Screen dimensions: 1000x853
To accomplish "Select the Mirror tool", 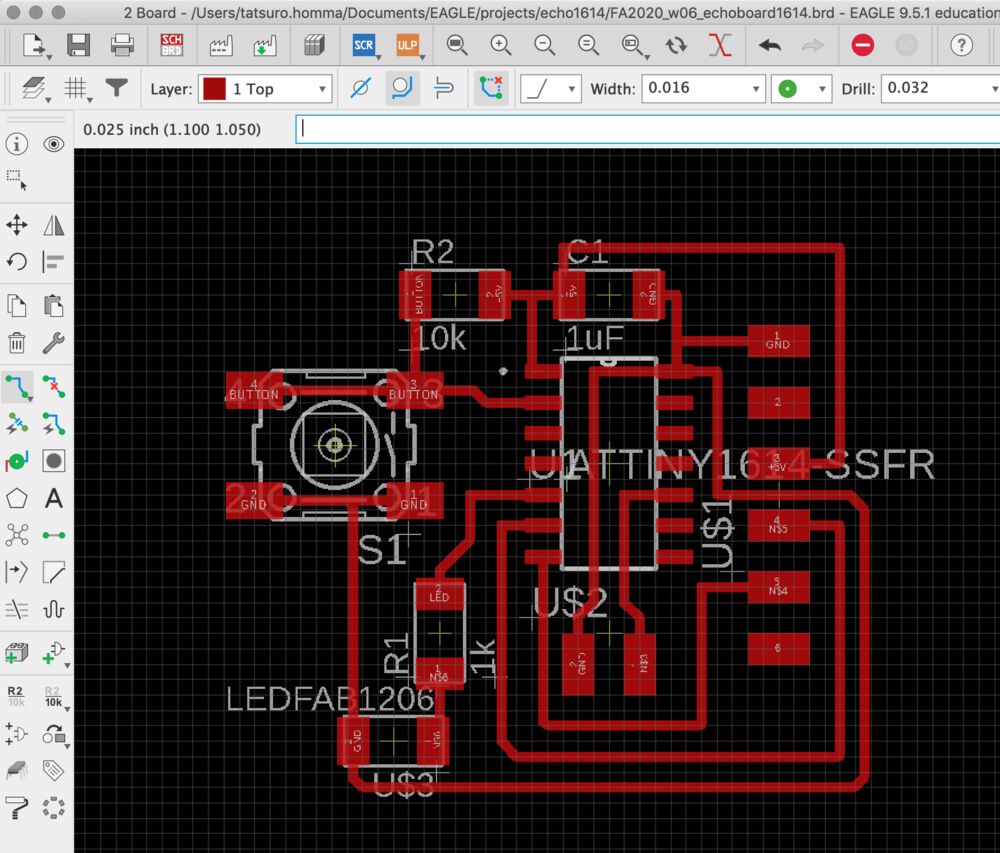I will 54,224.
